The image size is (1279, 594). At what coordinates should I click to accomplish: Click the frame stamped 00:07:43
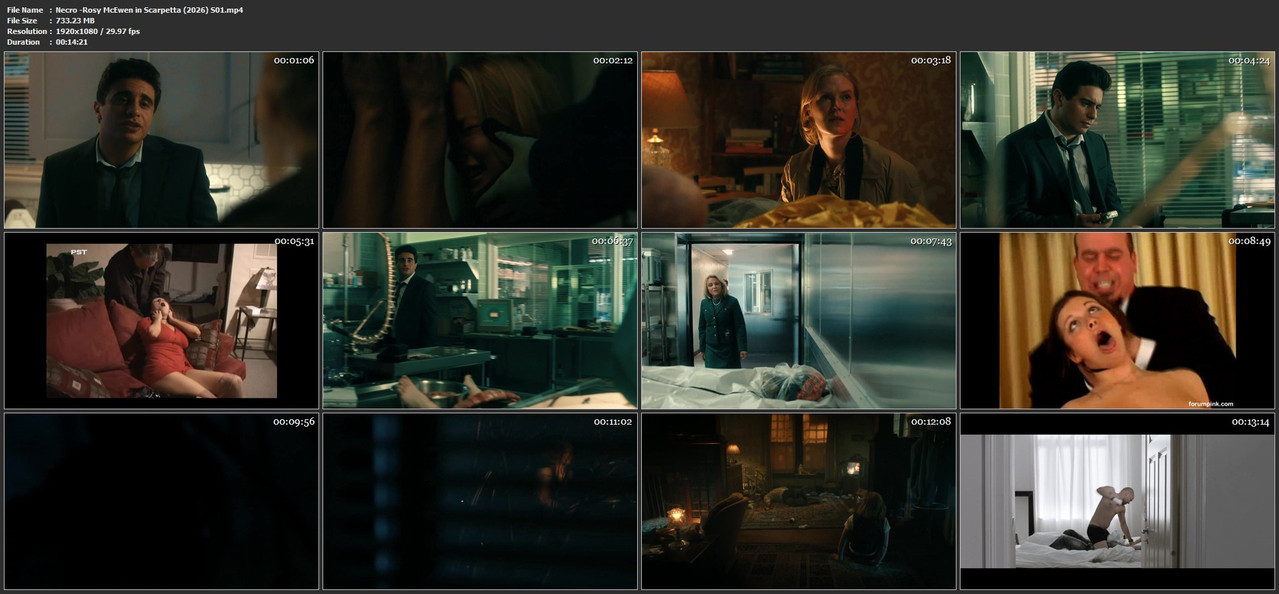coord(799,321)
